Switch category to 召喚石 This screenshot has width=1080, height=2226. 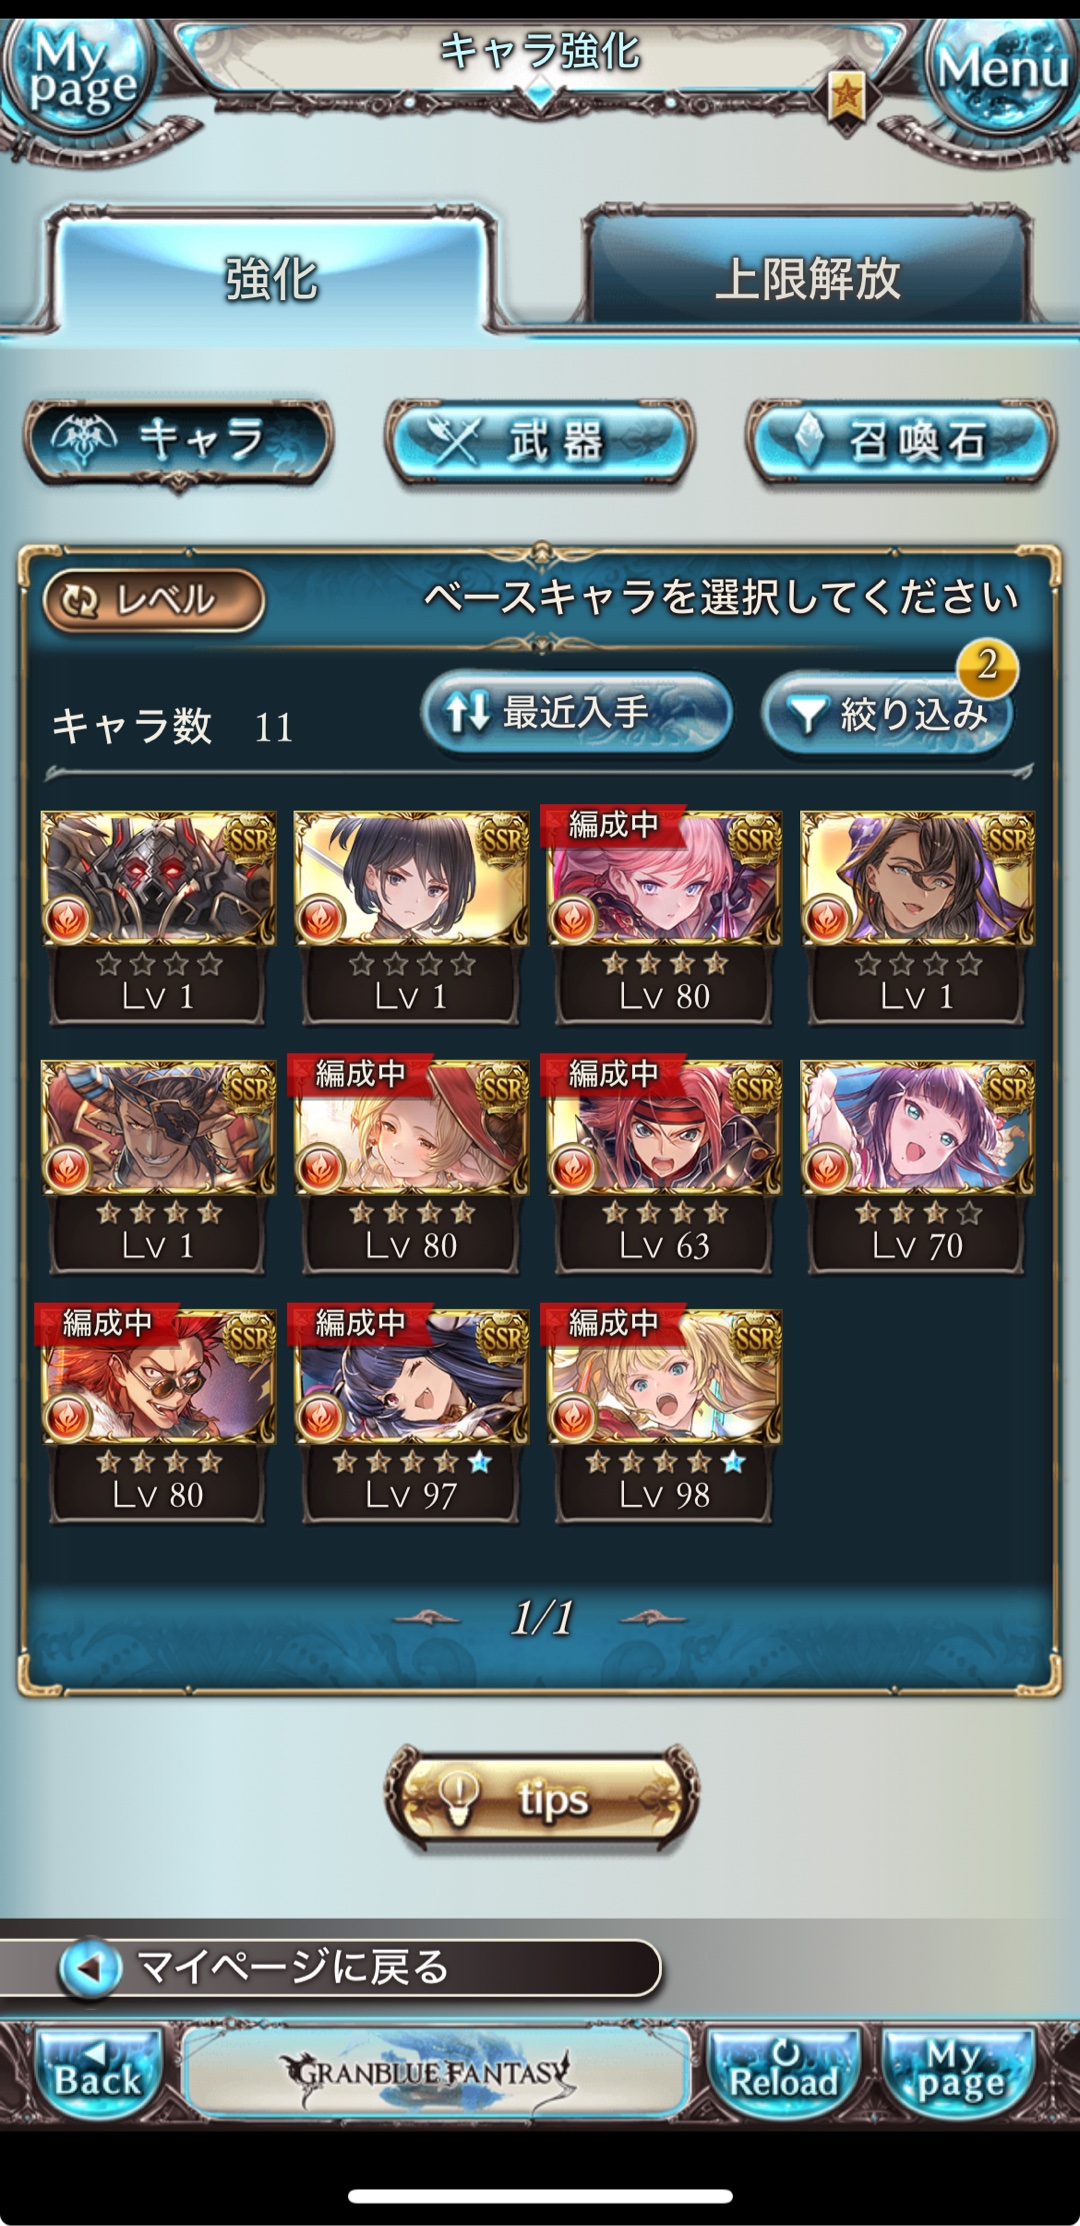[902, 442]
